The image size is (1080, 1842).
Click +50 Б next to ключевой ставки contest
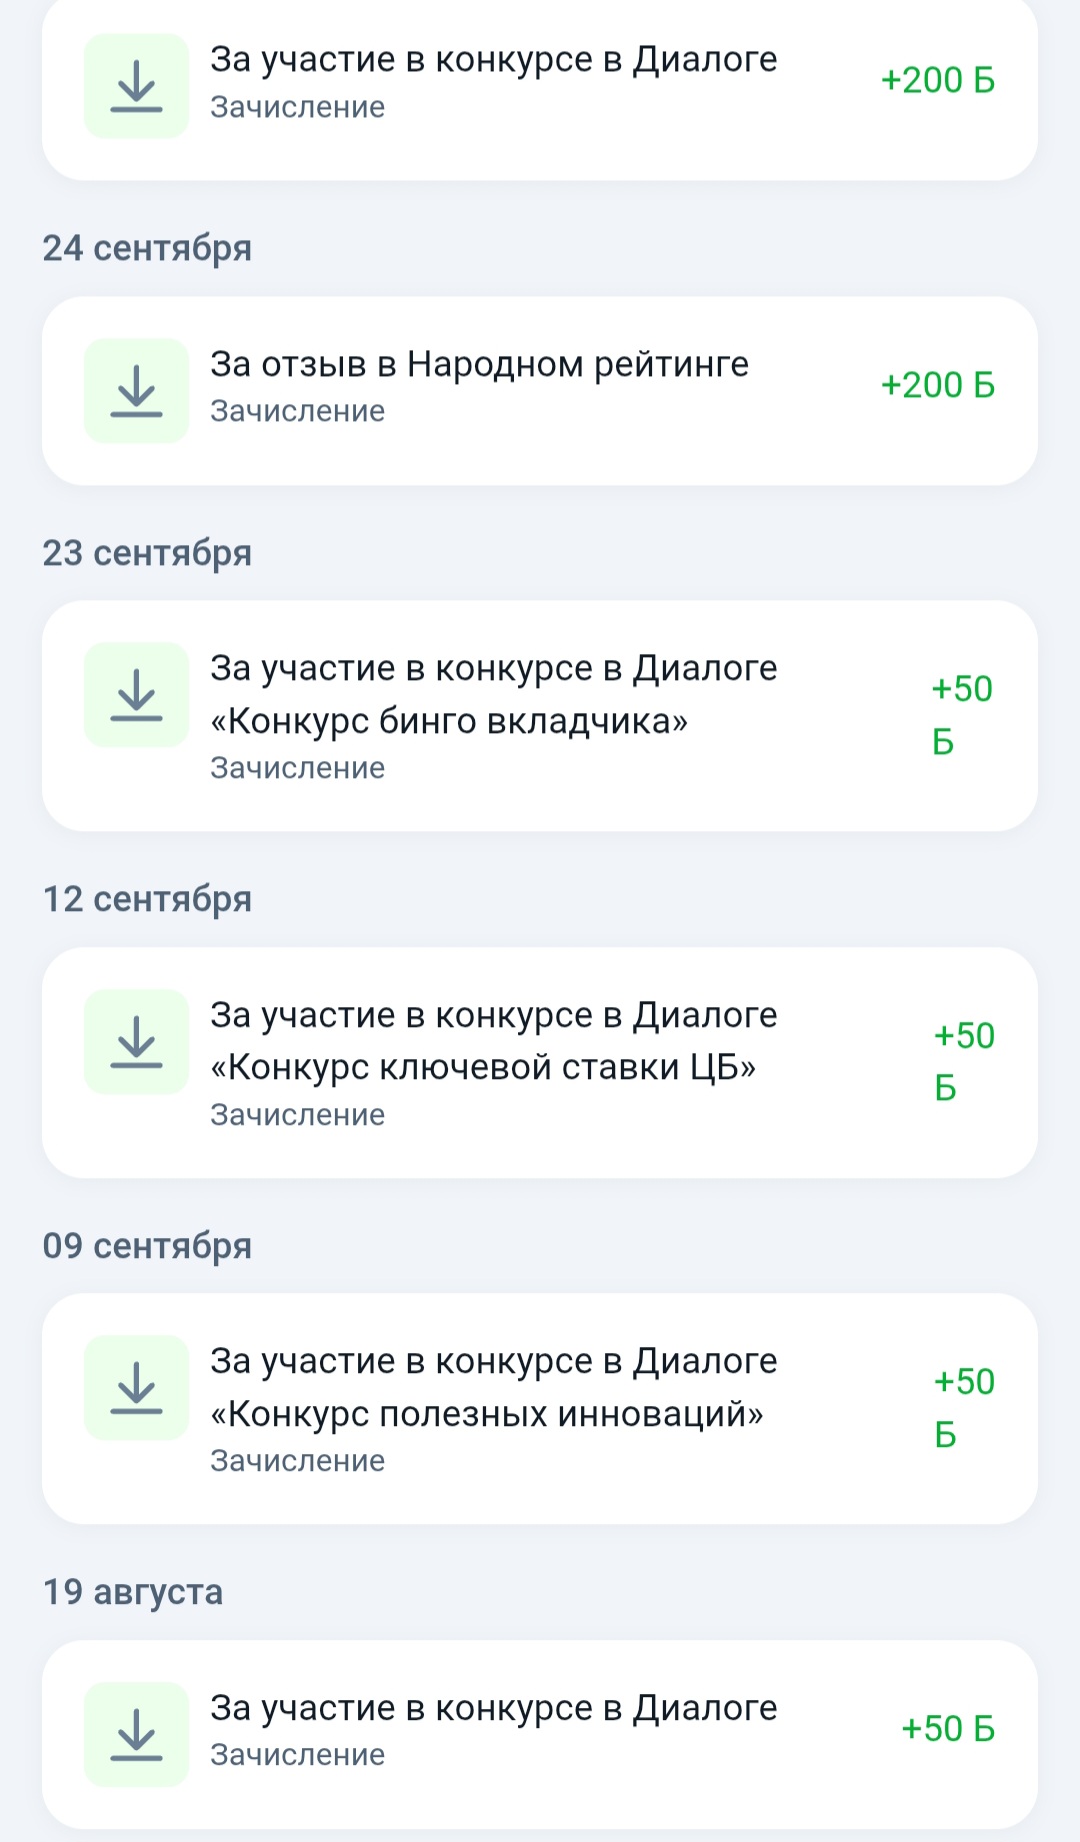(x=963, y=1061)
